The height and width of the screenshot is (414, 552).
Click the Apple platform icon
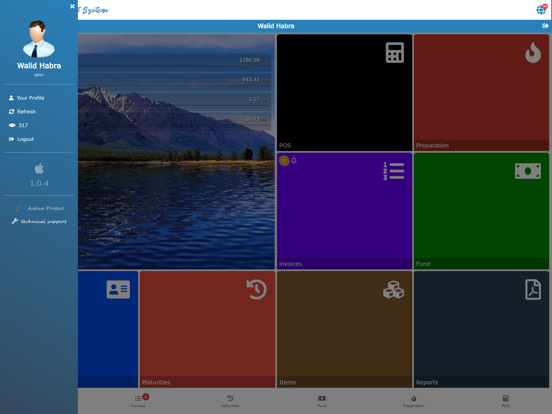coord(39,169)
